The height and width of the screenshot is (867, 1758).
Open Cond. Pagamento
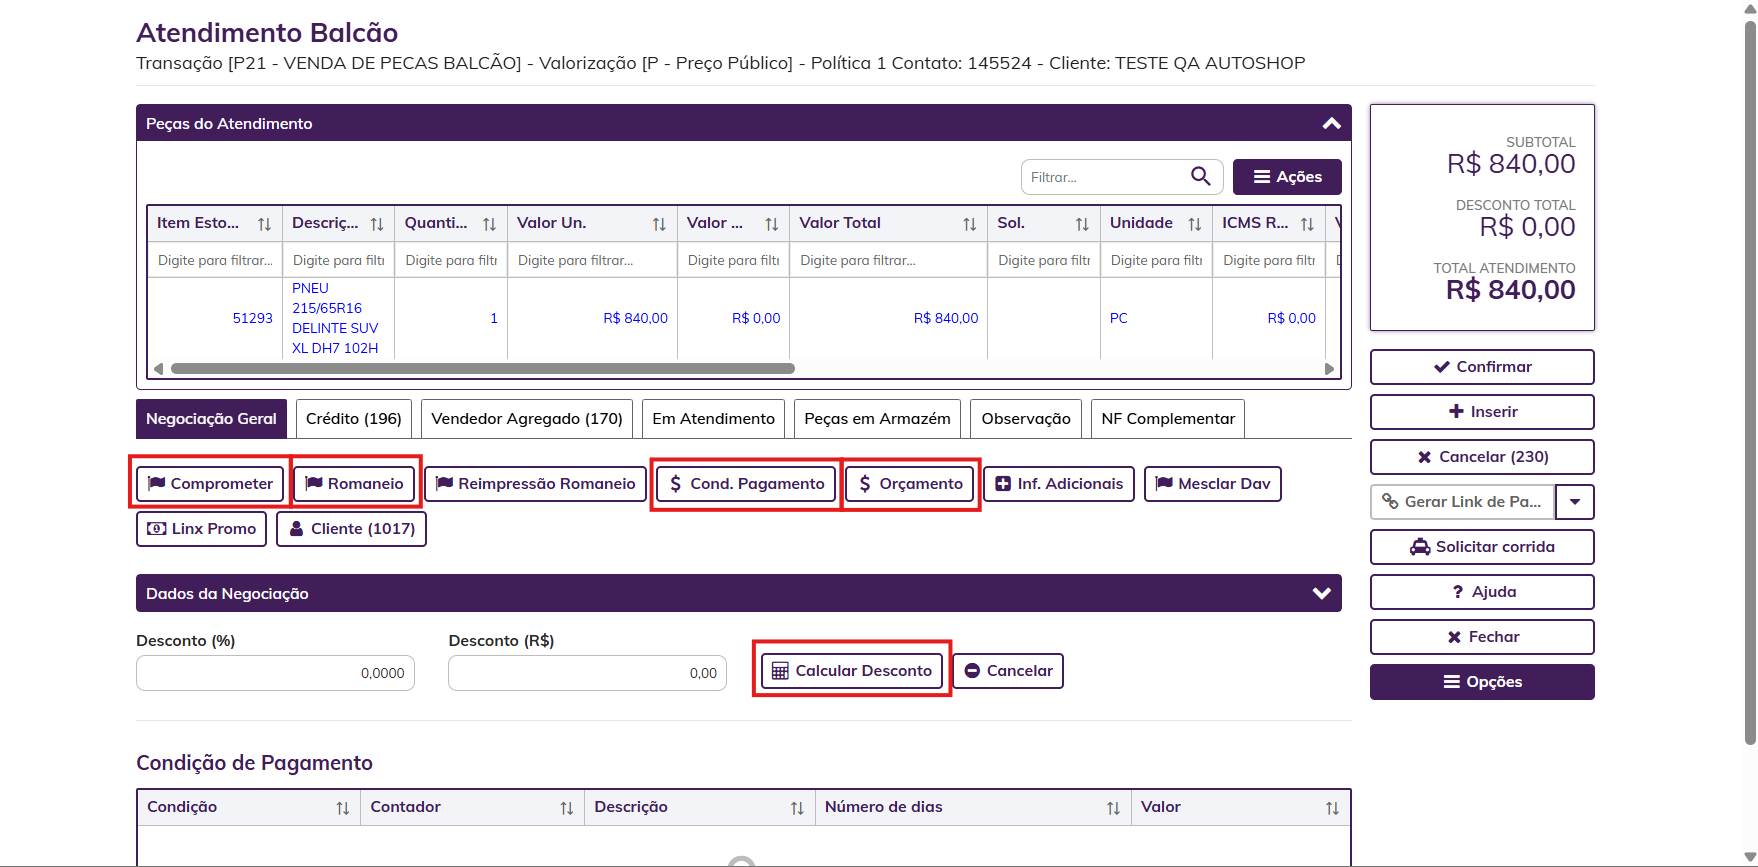coord(746,484)
